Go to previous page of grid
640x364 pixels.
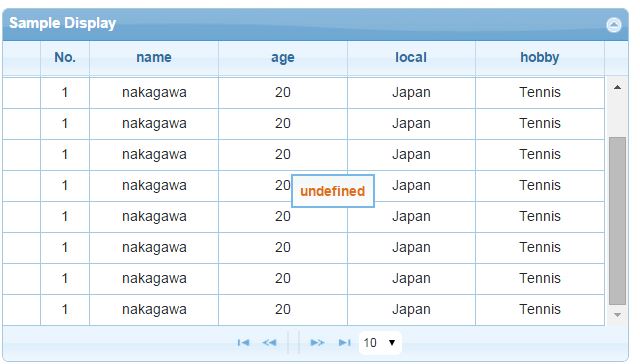(x=269, y=342)
